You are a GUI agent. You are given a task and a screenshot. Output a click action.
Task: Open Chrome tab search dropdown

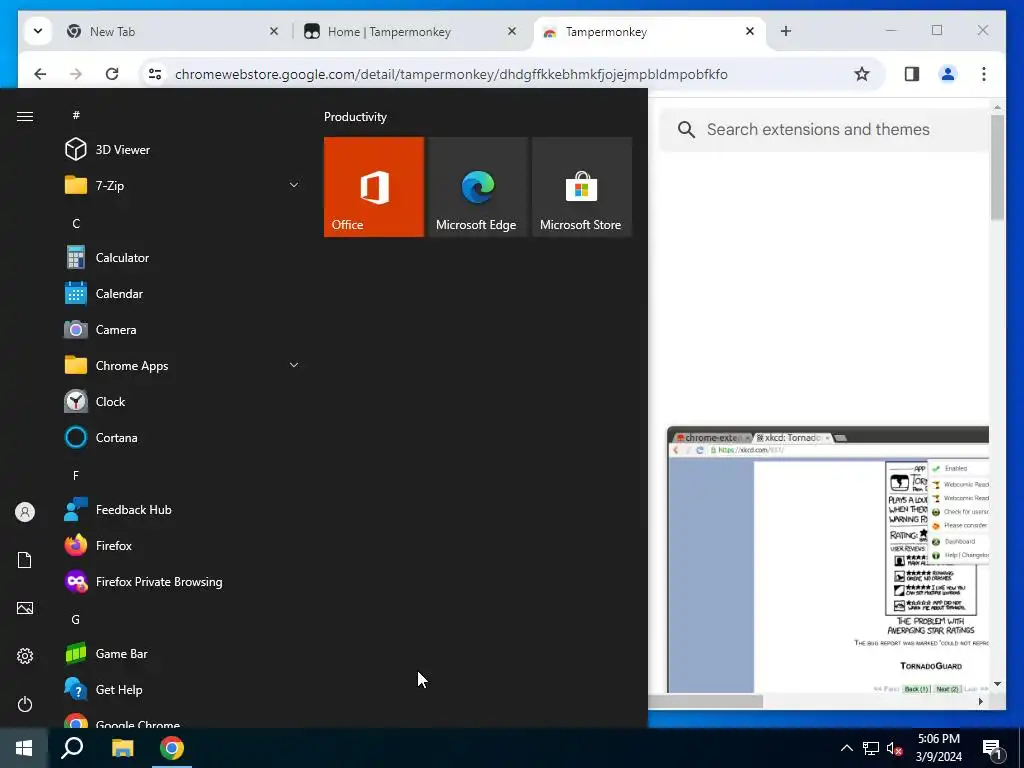[38, 31]
